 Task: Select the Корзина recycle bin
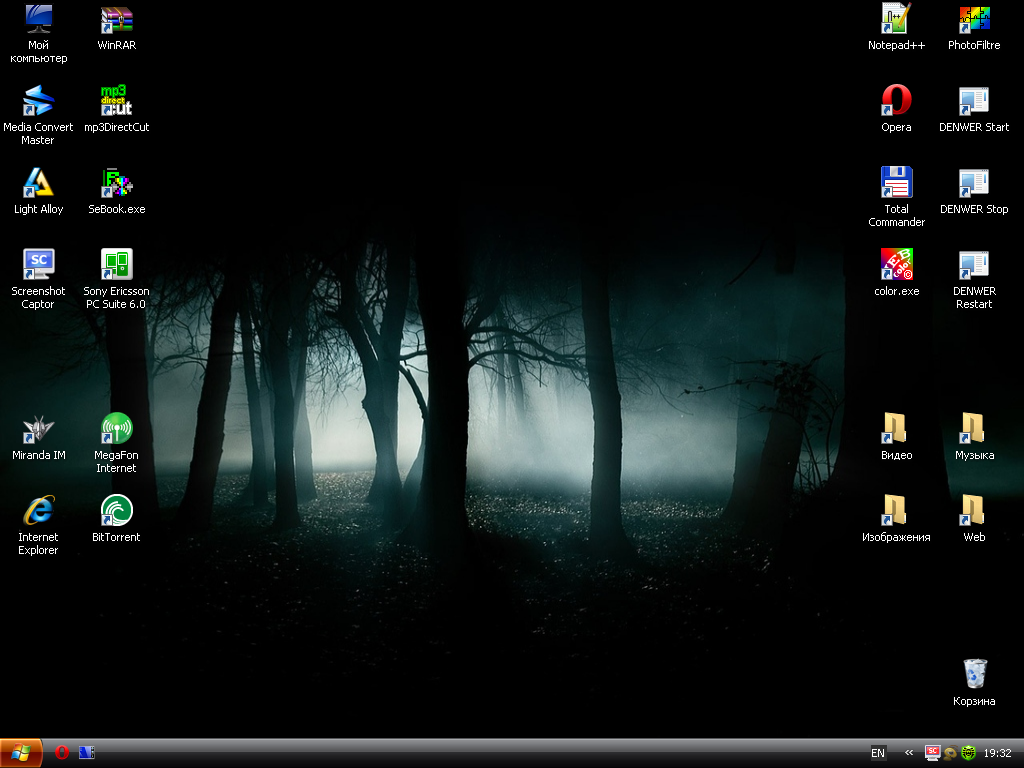click(974, 675)
